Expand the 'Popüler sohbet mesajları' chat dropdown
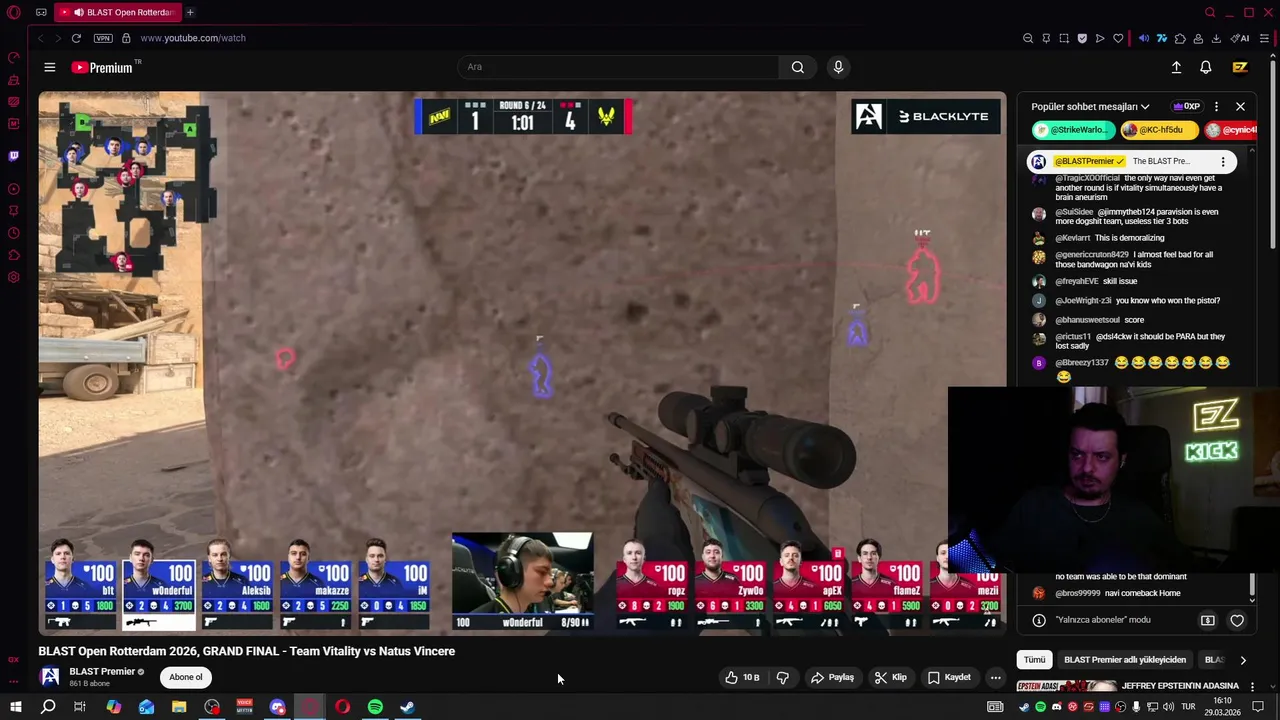 pos(1090,107)
